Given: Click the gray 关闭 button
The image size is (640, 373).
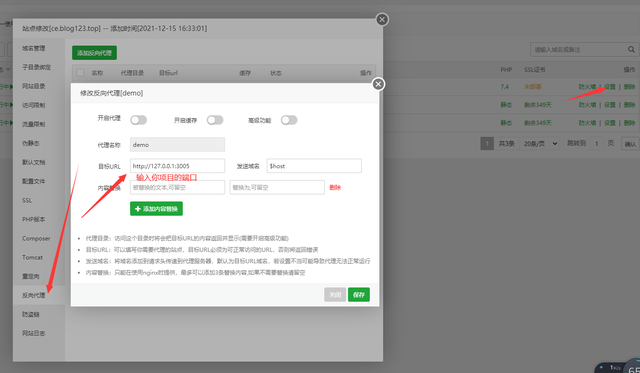Looking at the screenshot, I should (x=335, y=295).
